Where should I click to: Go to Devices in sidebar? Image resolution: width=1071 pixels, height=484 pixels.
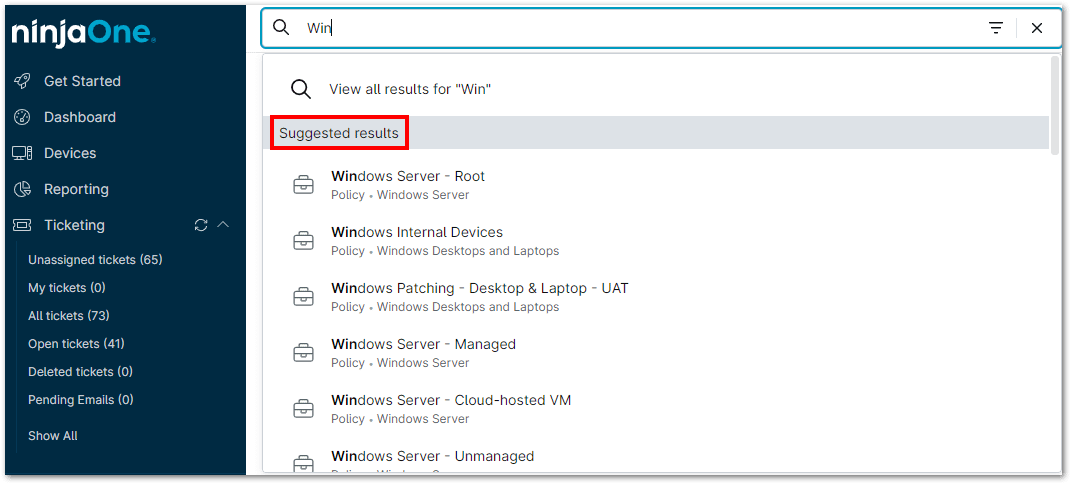(x=69, y=153)
